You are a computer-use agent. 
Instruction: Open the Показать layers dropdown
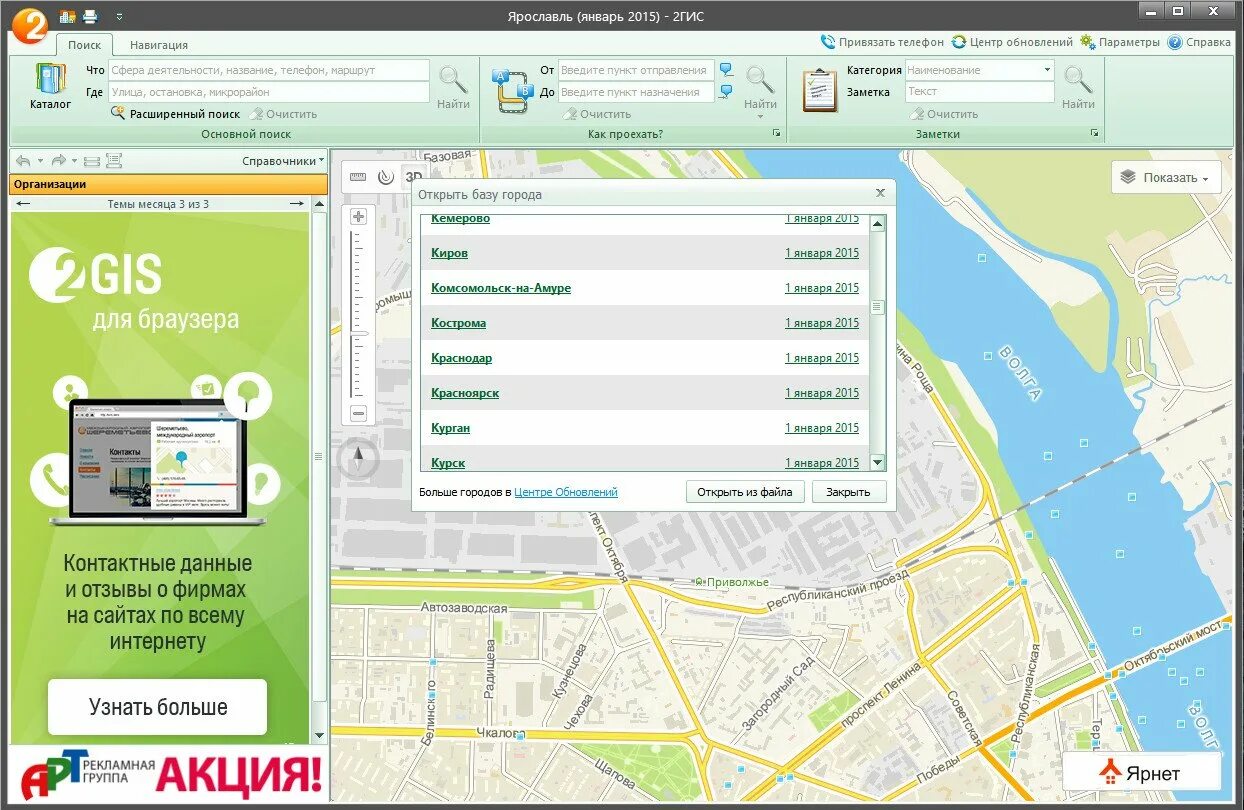tap(1166, 177)
